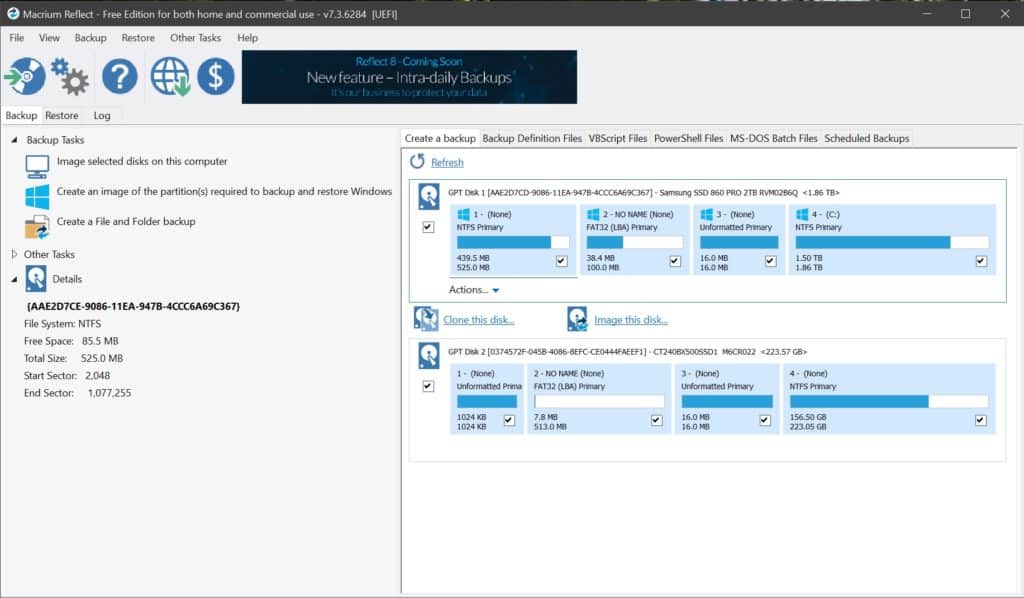Uncheck Disk 1 unformatted 16 MB partition checkbox
Viewport: 1024px width, 598px height.
point(771,261)
